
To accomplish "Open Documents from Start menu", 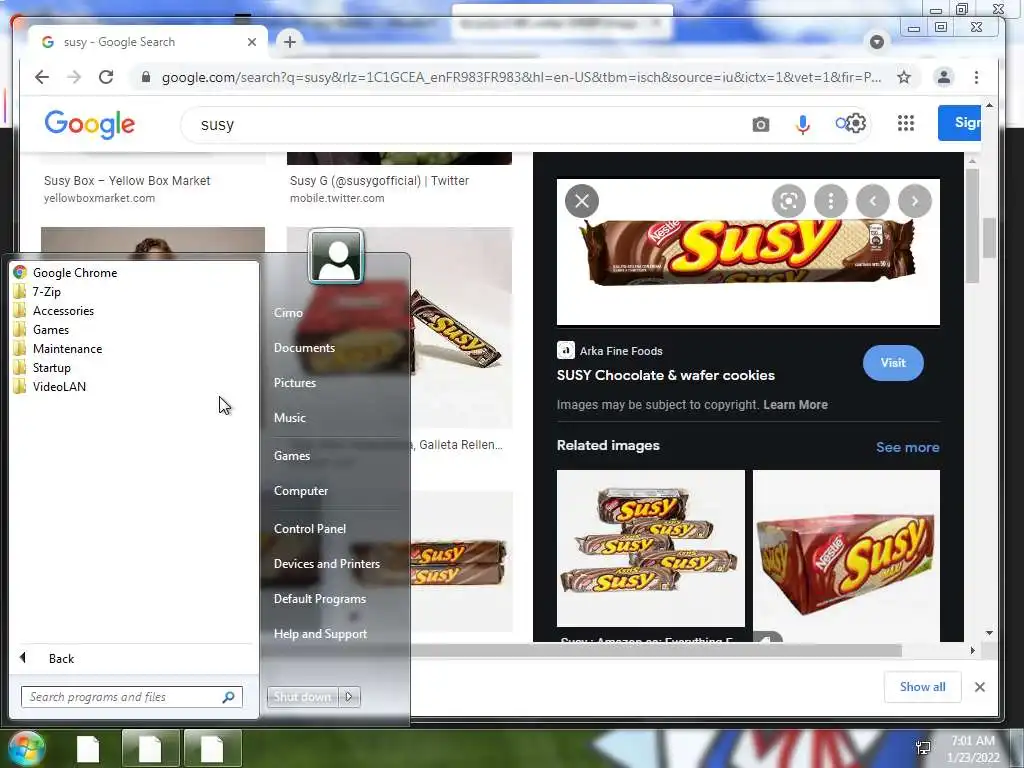I will [x=304, y=348].
